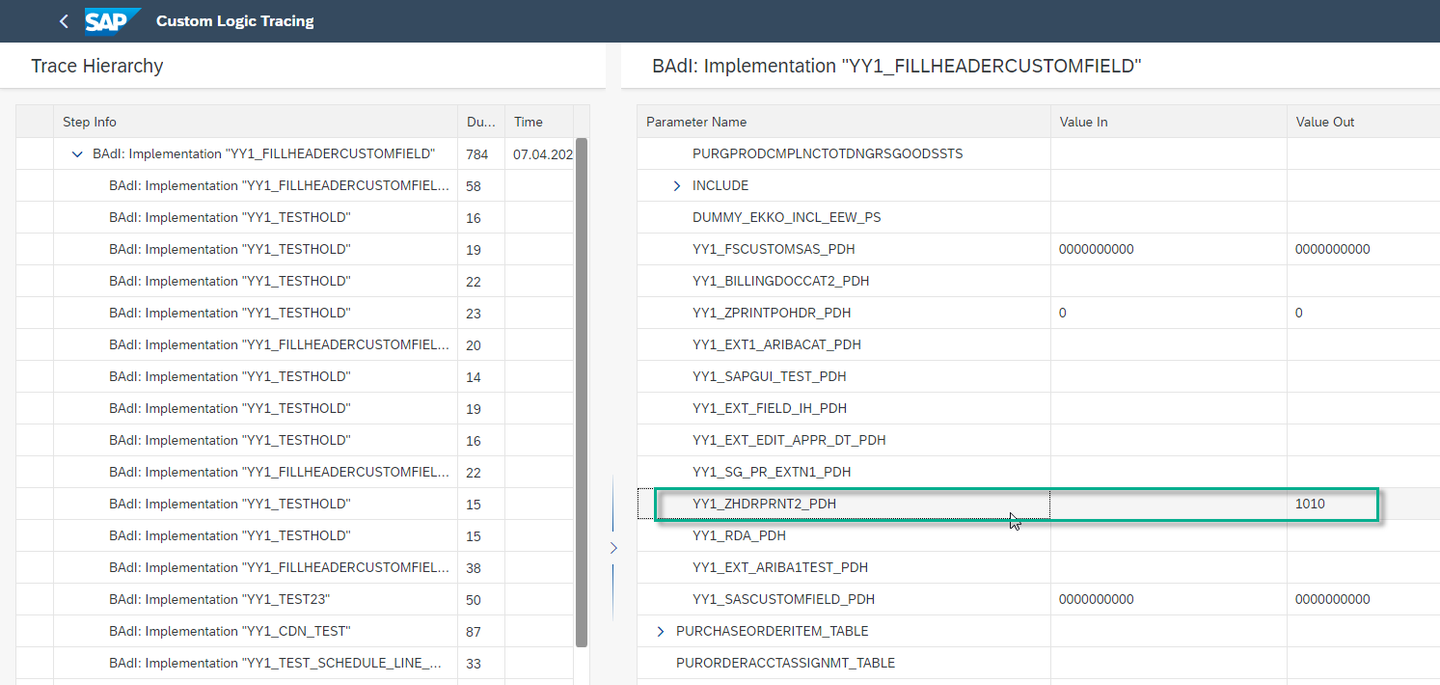
Task: Tick the row selector of the first trace row
Action: click(35, 154)
